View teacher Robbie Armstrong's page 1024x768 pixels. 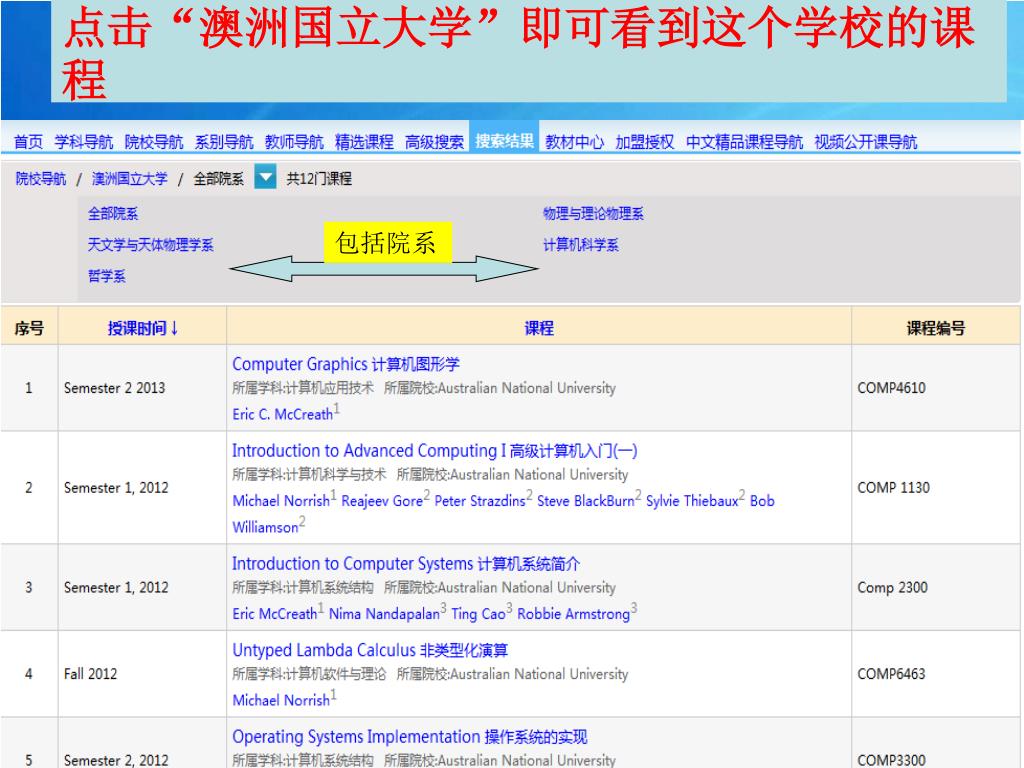pyautogui.click(x=574, y=614)
